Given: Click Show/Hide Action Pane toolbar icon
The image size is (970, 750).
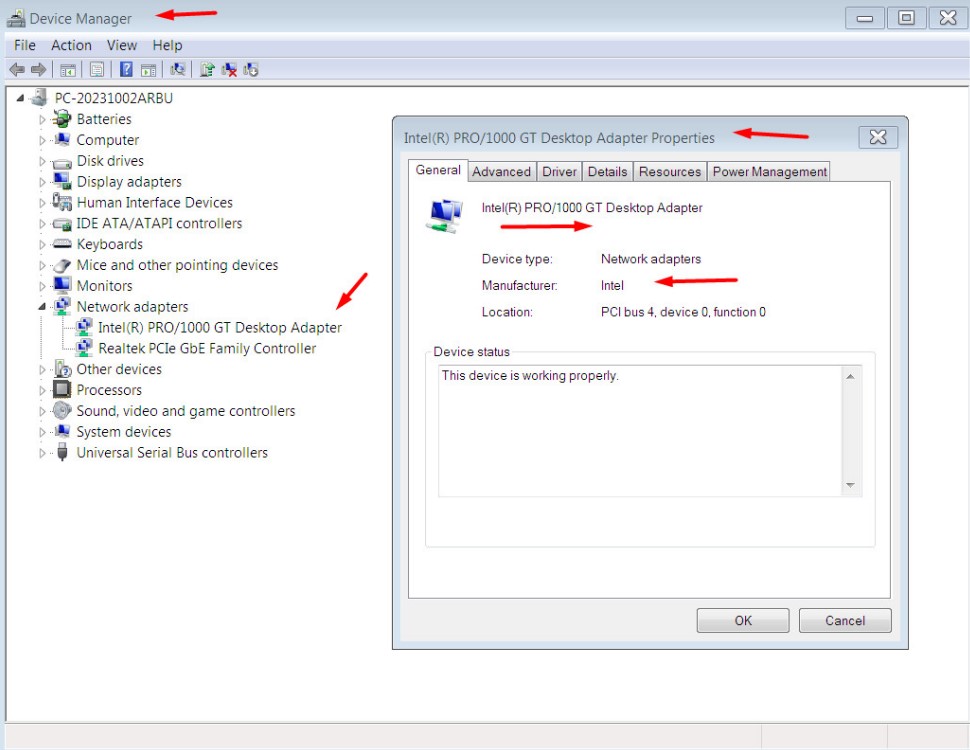Looking at the screenshot, I should [x=148, y=70].
